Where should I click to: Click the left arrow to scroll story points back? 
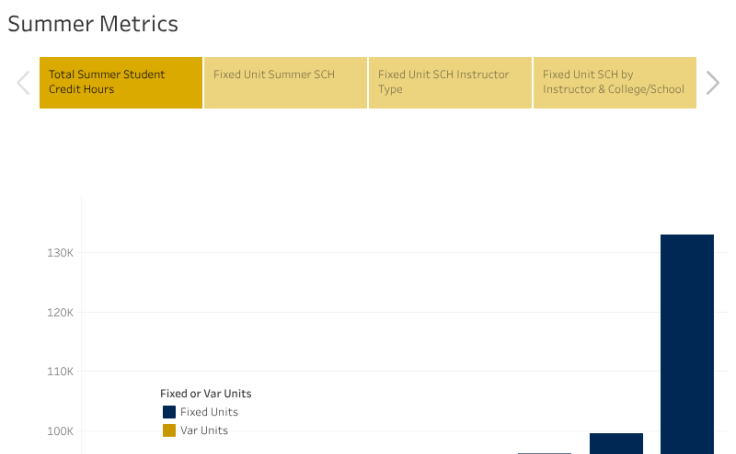pos(23,82)
